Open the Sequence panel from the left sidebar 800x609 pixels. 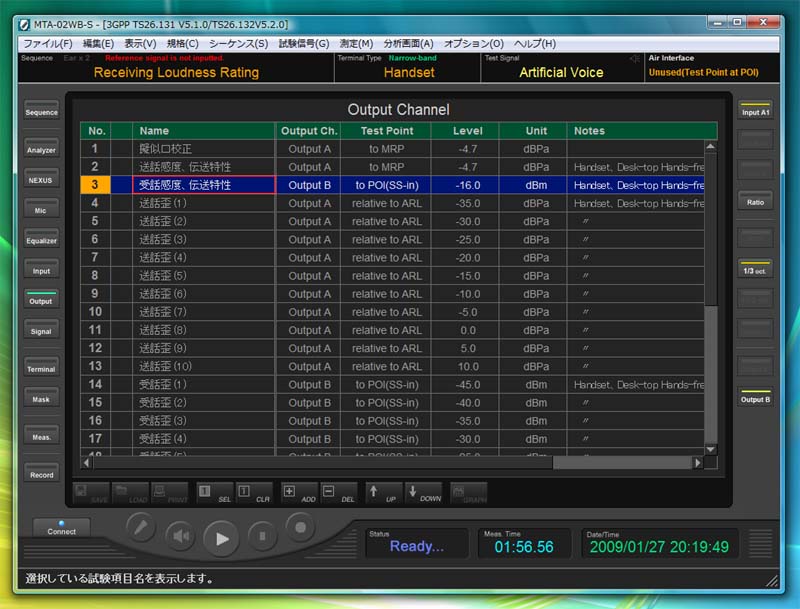coord(41,110)
